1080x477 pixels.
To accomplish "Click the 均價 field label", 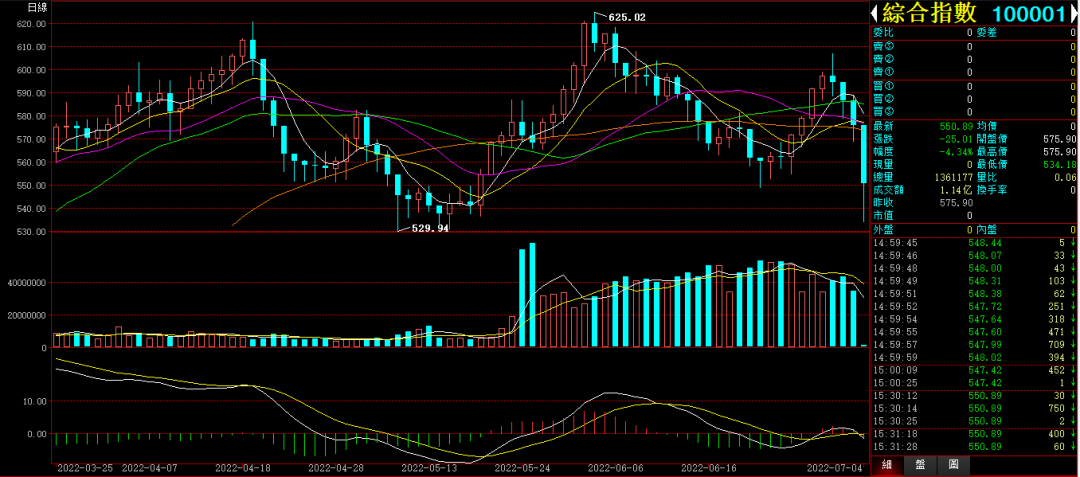I will pyautogui.click(x=987, y=126).
